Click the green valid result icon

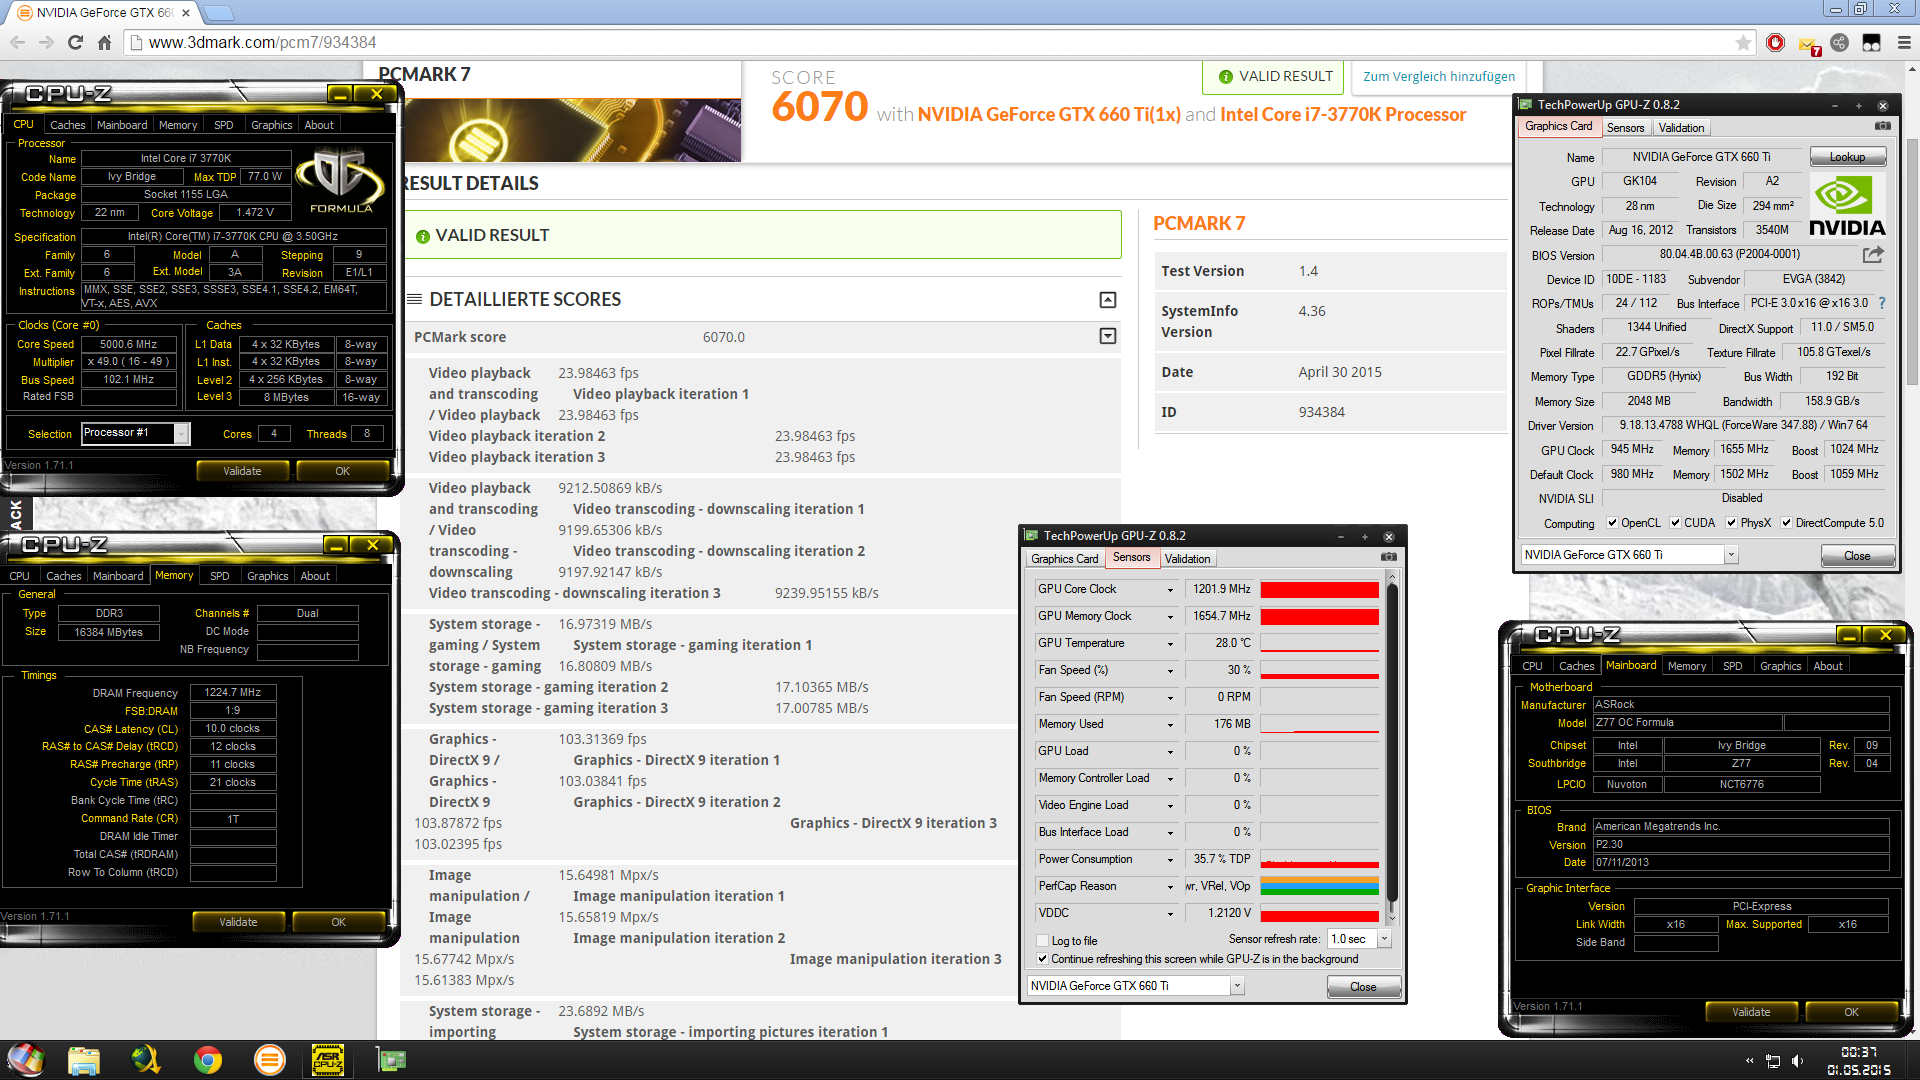423,236
